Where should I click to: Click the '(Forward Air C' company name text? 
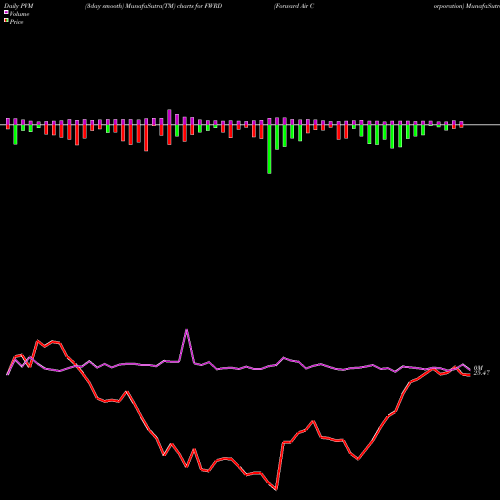pos(294,6)
